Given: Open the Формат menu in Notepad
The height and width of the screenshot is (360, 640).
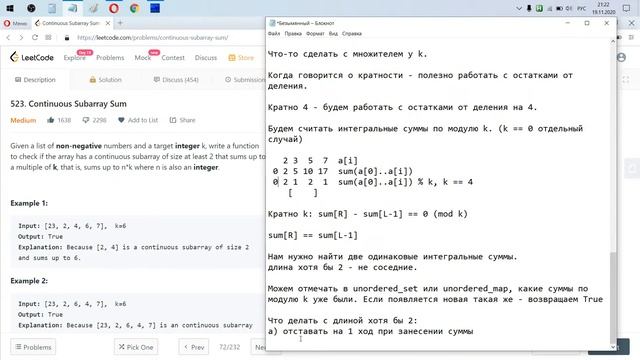Looking at the screenshot, I should 315,33.
